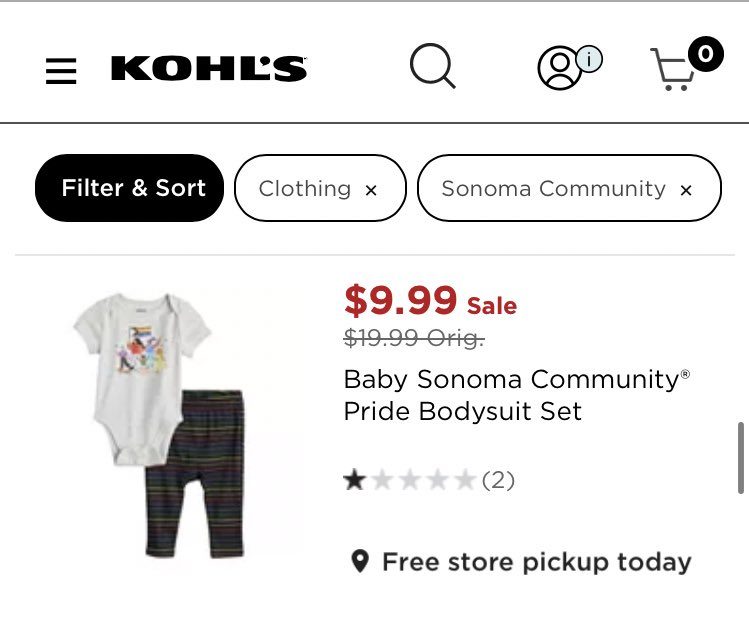The image size is (749, 636).
Task: Click the $9.99 sale price
Action: pyautogui.click(x=401, y=300)
